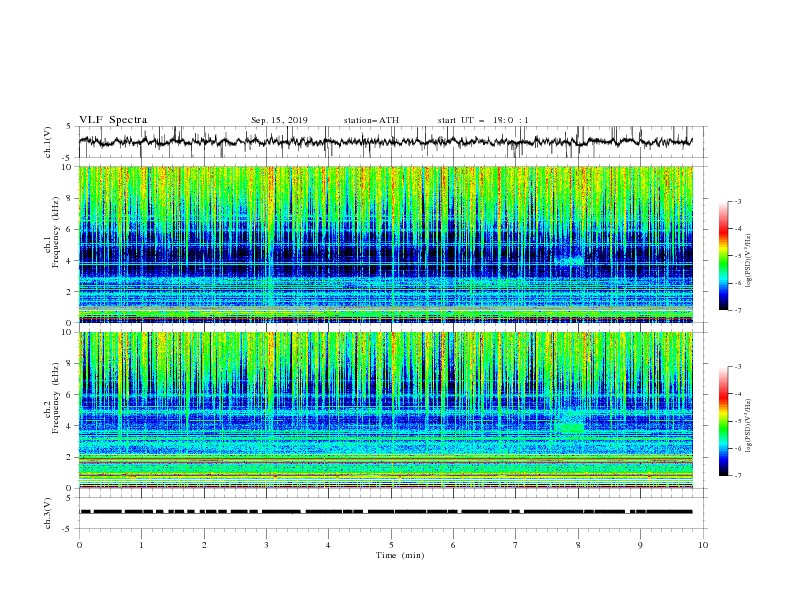This screenshot has height=612, width=792.
Task: Click time axis tick label "10"
Action: point(703,545)
